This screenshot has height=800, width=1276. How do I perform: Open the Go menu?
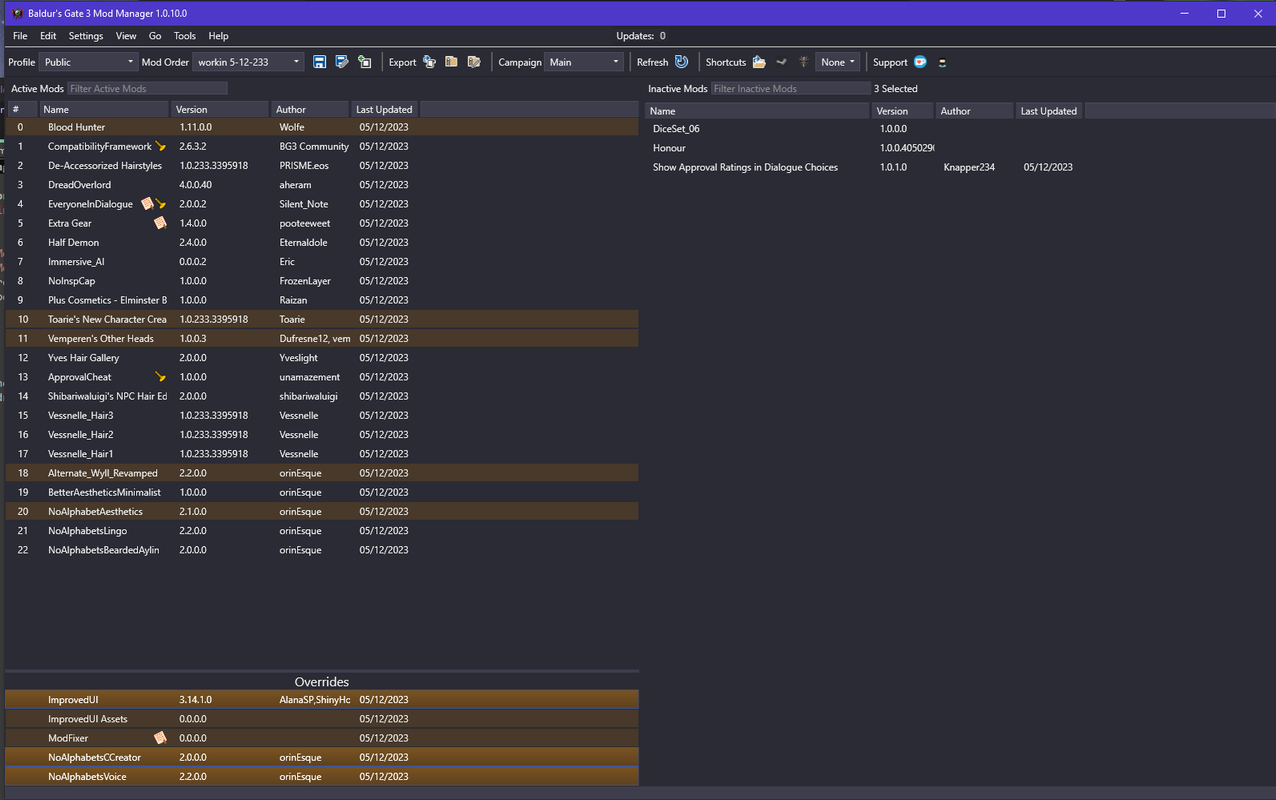(x=155, y=36)
